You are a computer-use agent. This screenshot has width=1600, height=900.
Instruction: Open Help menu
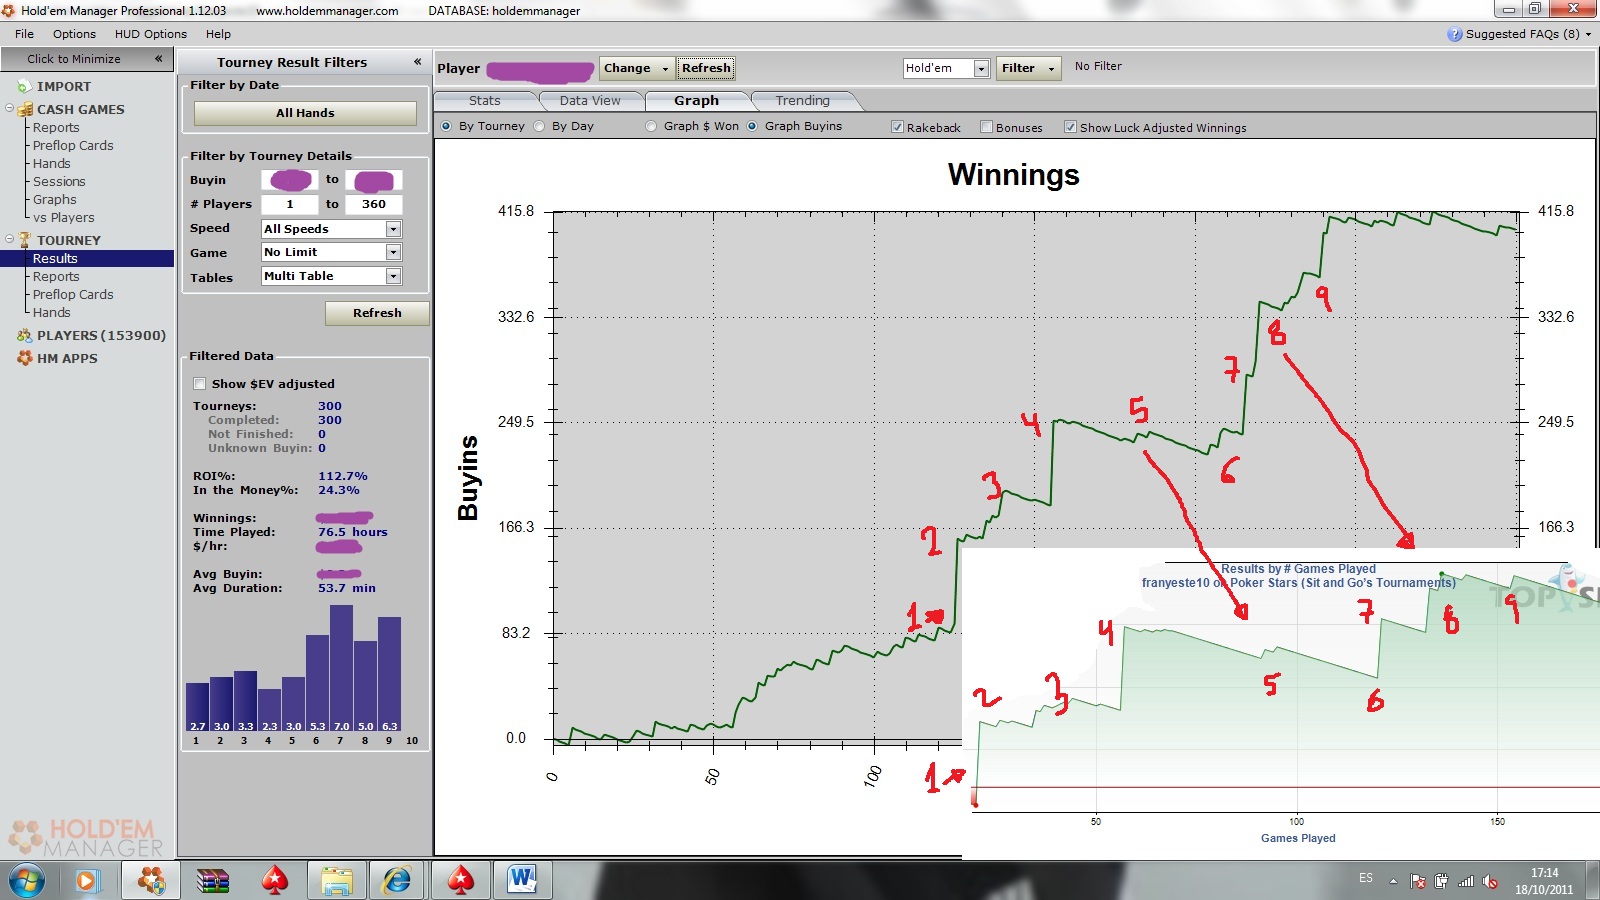coord(218,34)
